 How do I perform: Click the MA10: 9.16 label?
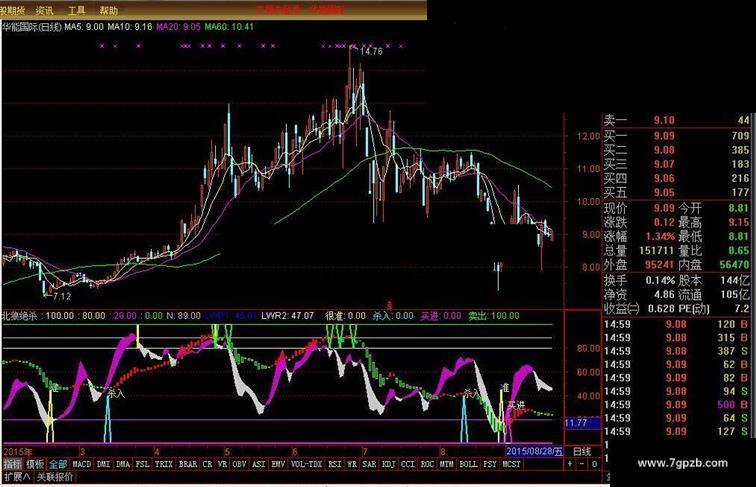[130, 27]
